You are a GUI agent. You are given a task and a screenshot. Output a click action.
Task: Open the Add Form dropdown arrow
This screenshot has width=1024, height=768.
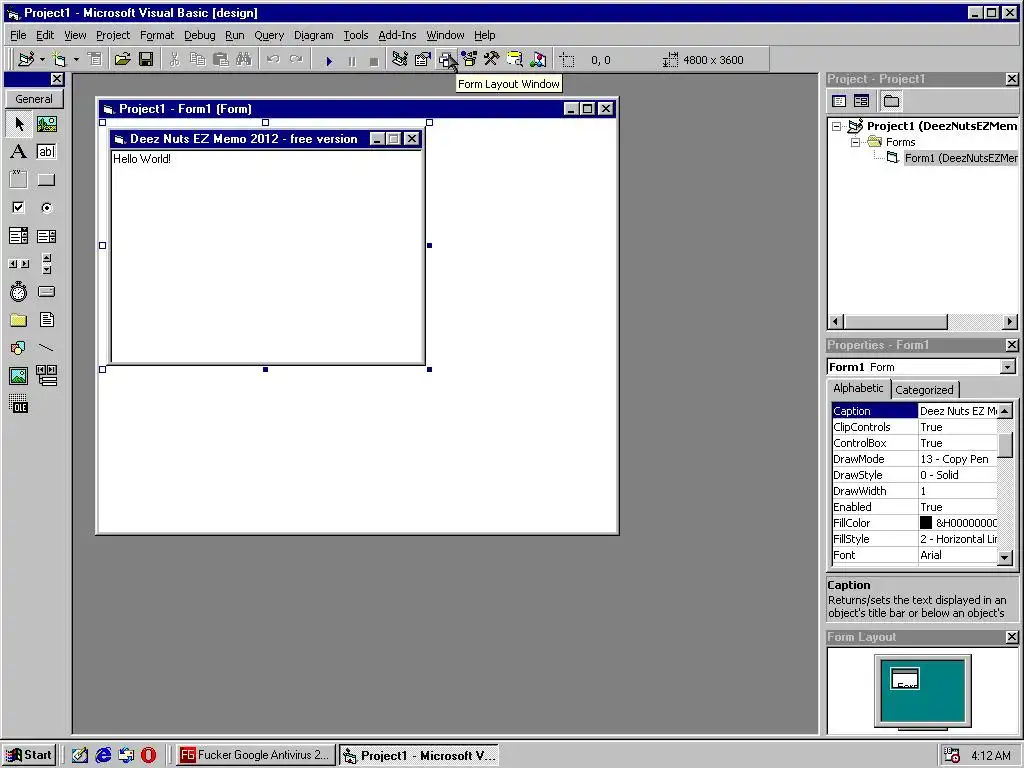click(x=76, y=59)
